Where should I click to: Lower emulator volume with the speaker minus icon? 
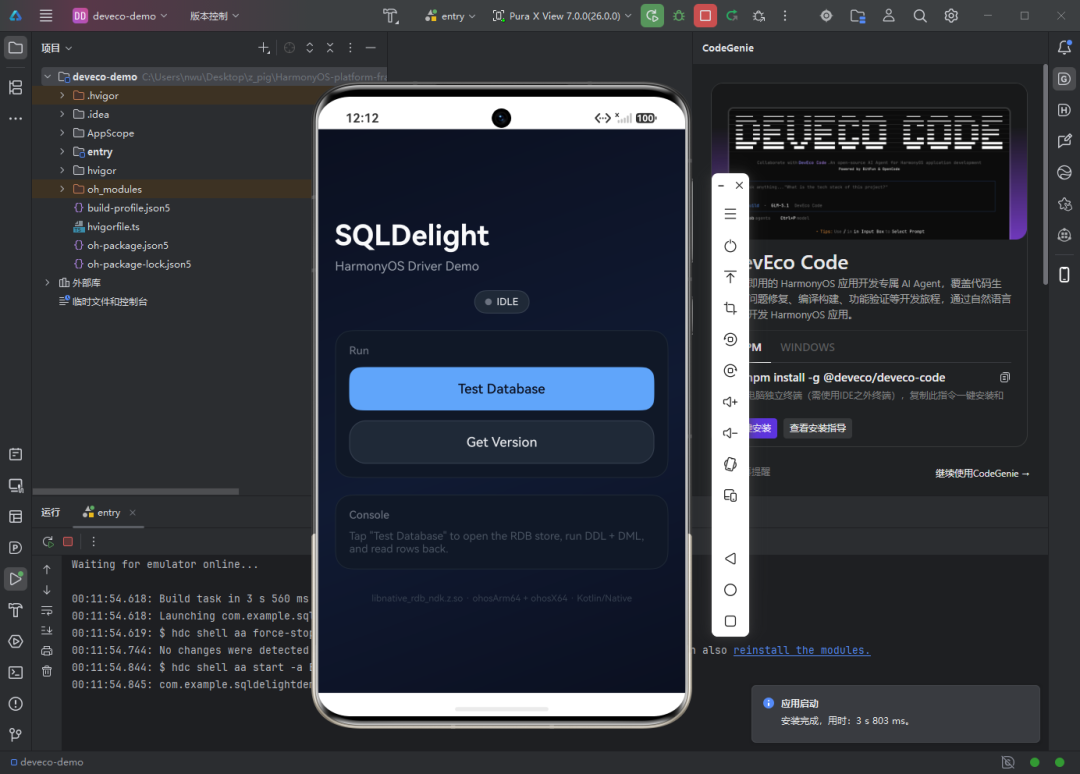[x=730, y=433]
